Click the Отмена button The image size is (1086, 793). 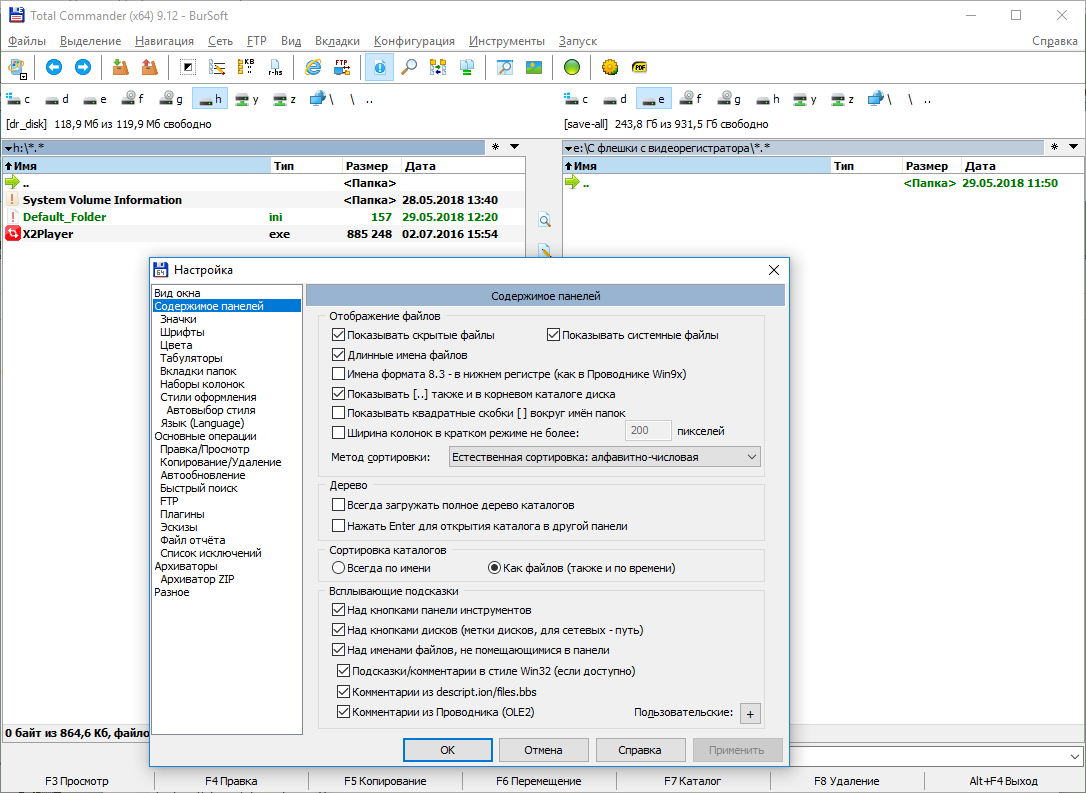pyautogui.click(x=544, y=750)
